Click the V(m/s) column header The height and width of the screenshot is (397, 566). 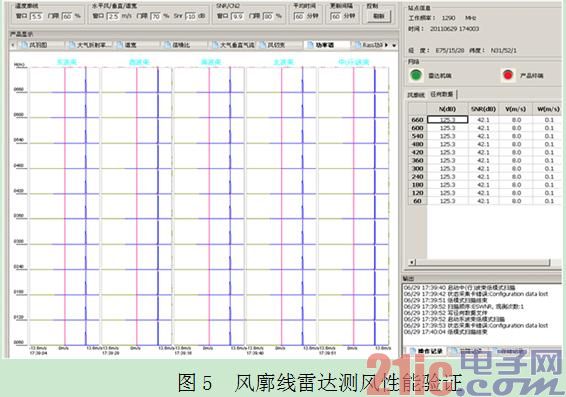[x=515, y=109]
